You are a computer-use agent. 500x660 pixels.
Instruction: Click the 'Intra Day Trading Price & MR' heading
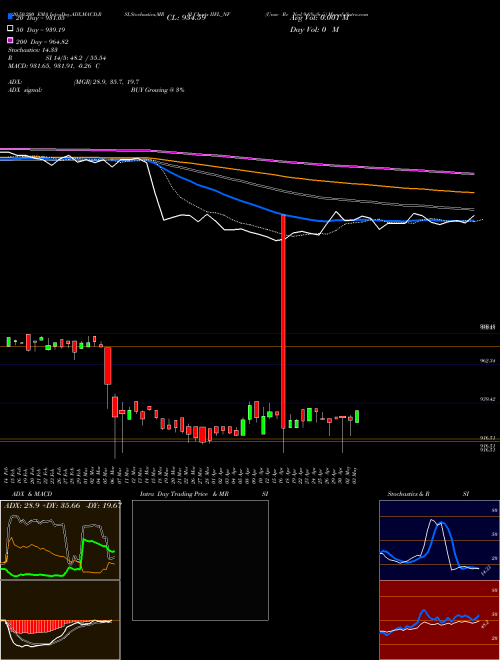184,494
